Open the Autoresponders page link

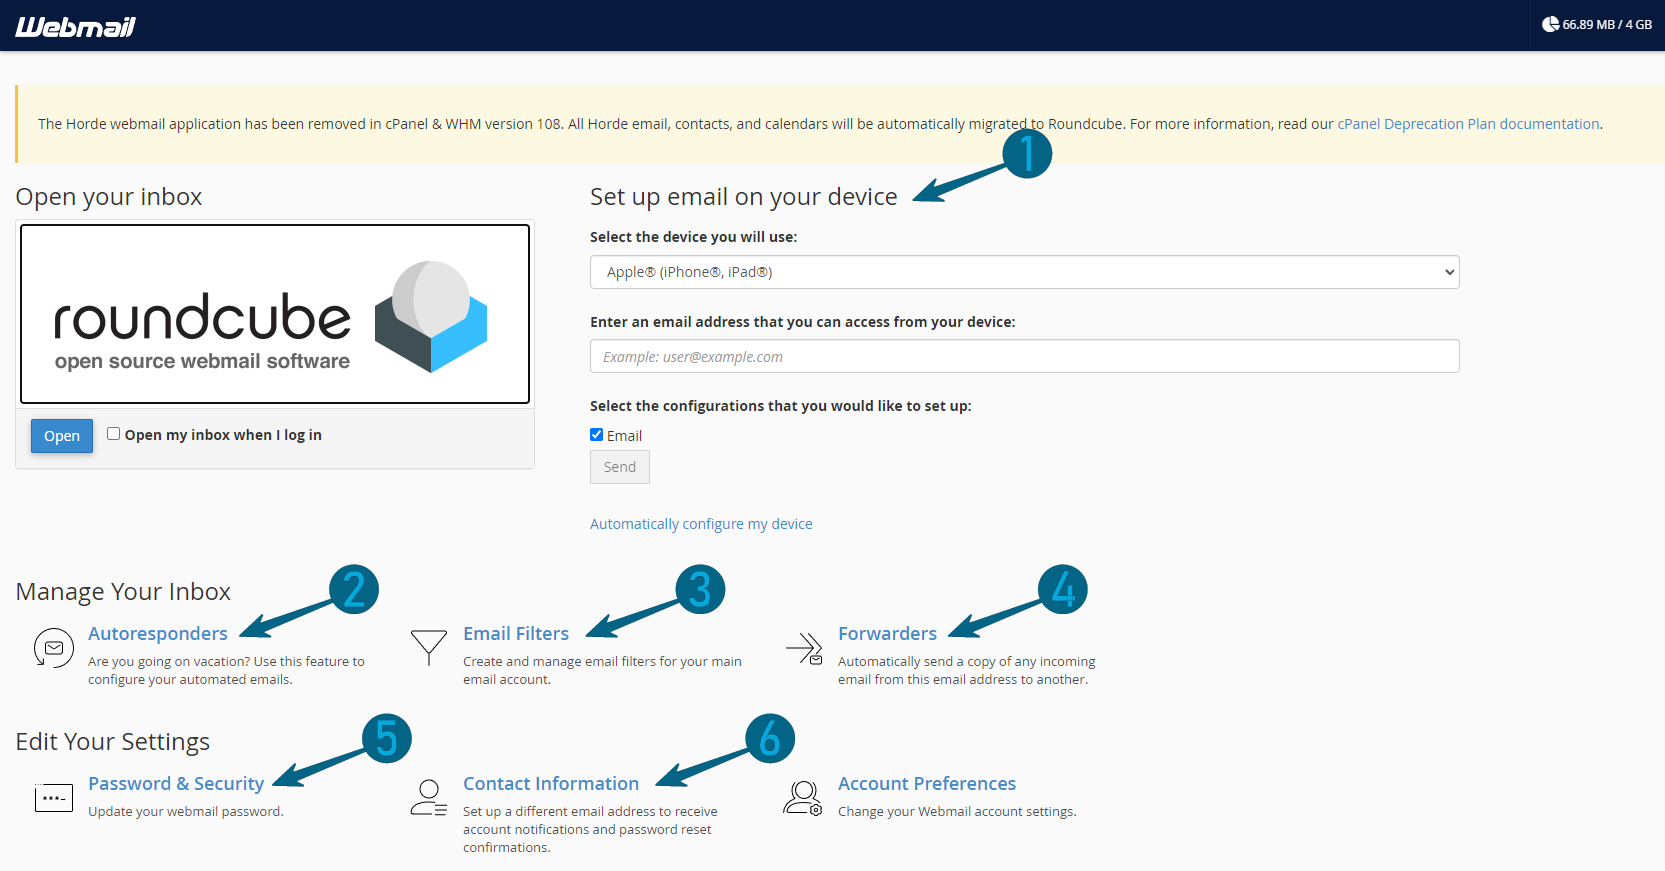(158, 633)
